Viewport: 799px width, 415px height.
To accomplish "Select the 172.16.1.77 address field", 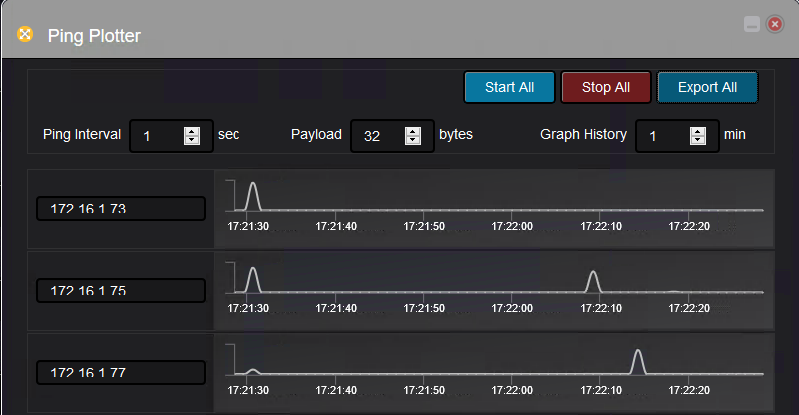I will [x=121, y=373].
